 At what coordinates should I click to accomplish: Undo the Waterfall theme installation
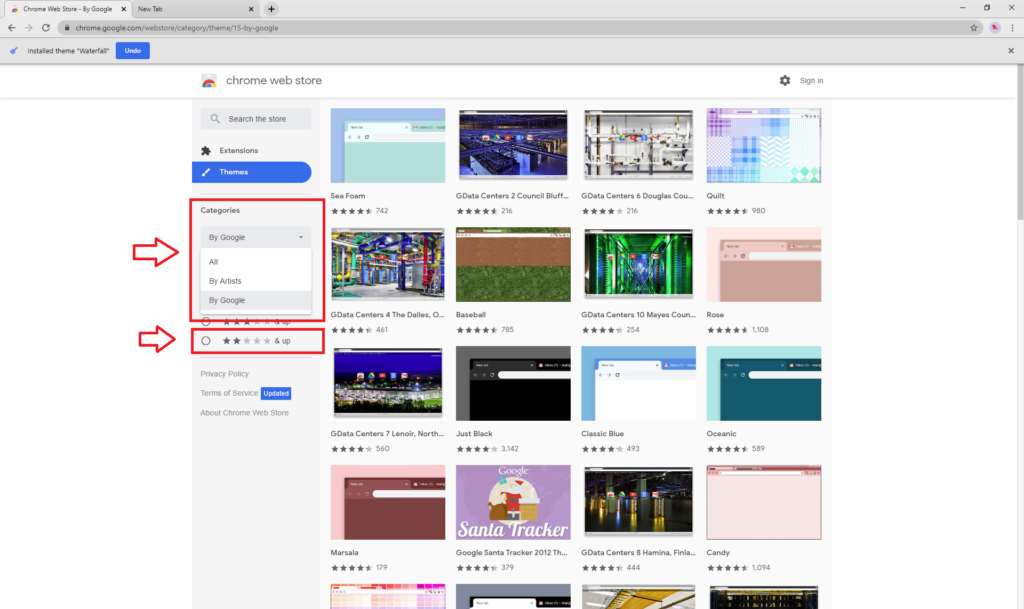132,50
